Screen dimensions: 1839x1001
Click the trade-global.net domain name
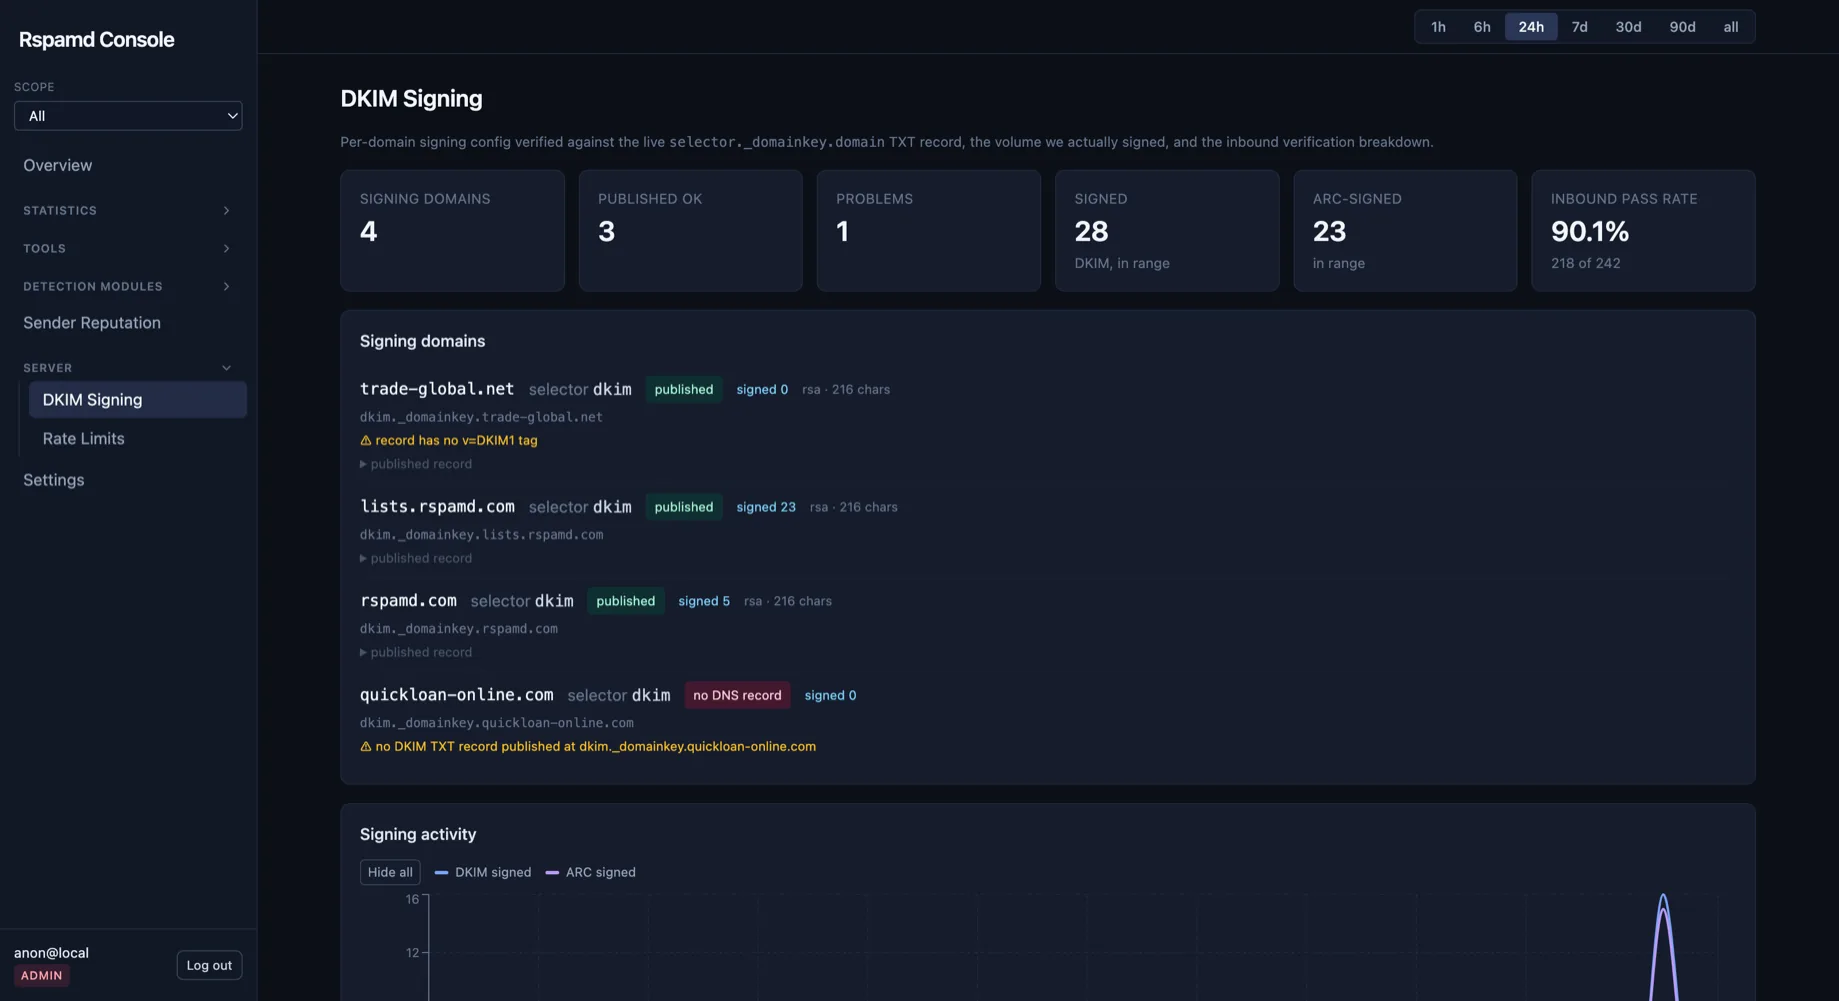pyautogui.click(x=437, y=389)
